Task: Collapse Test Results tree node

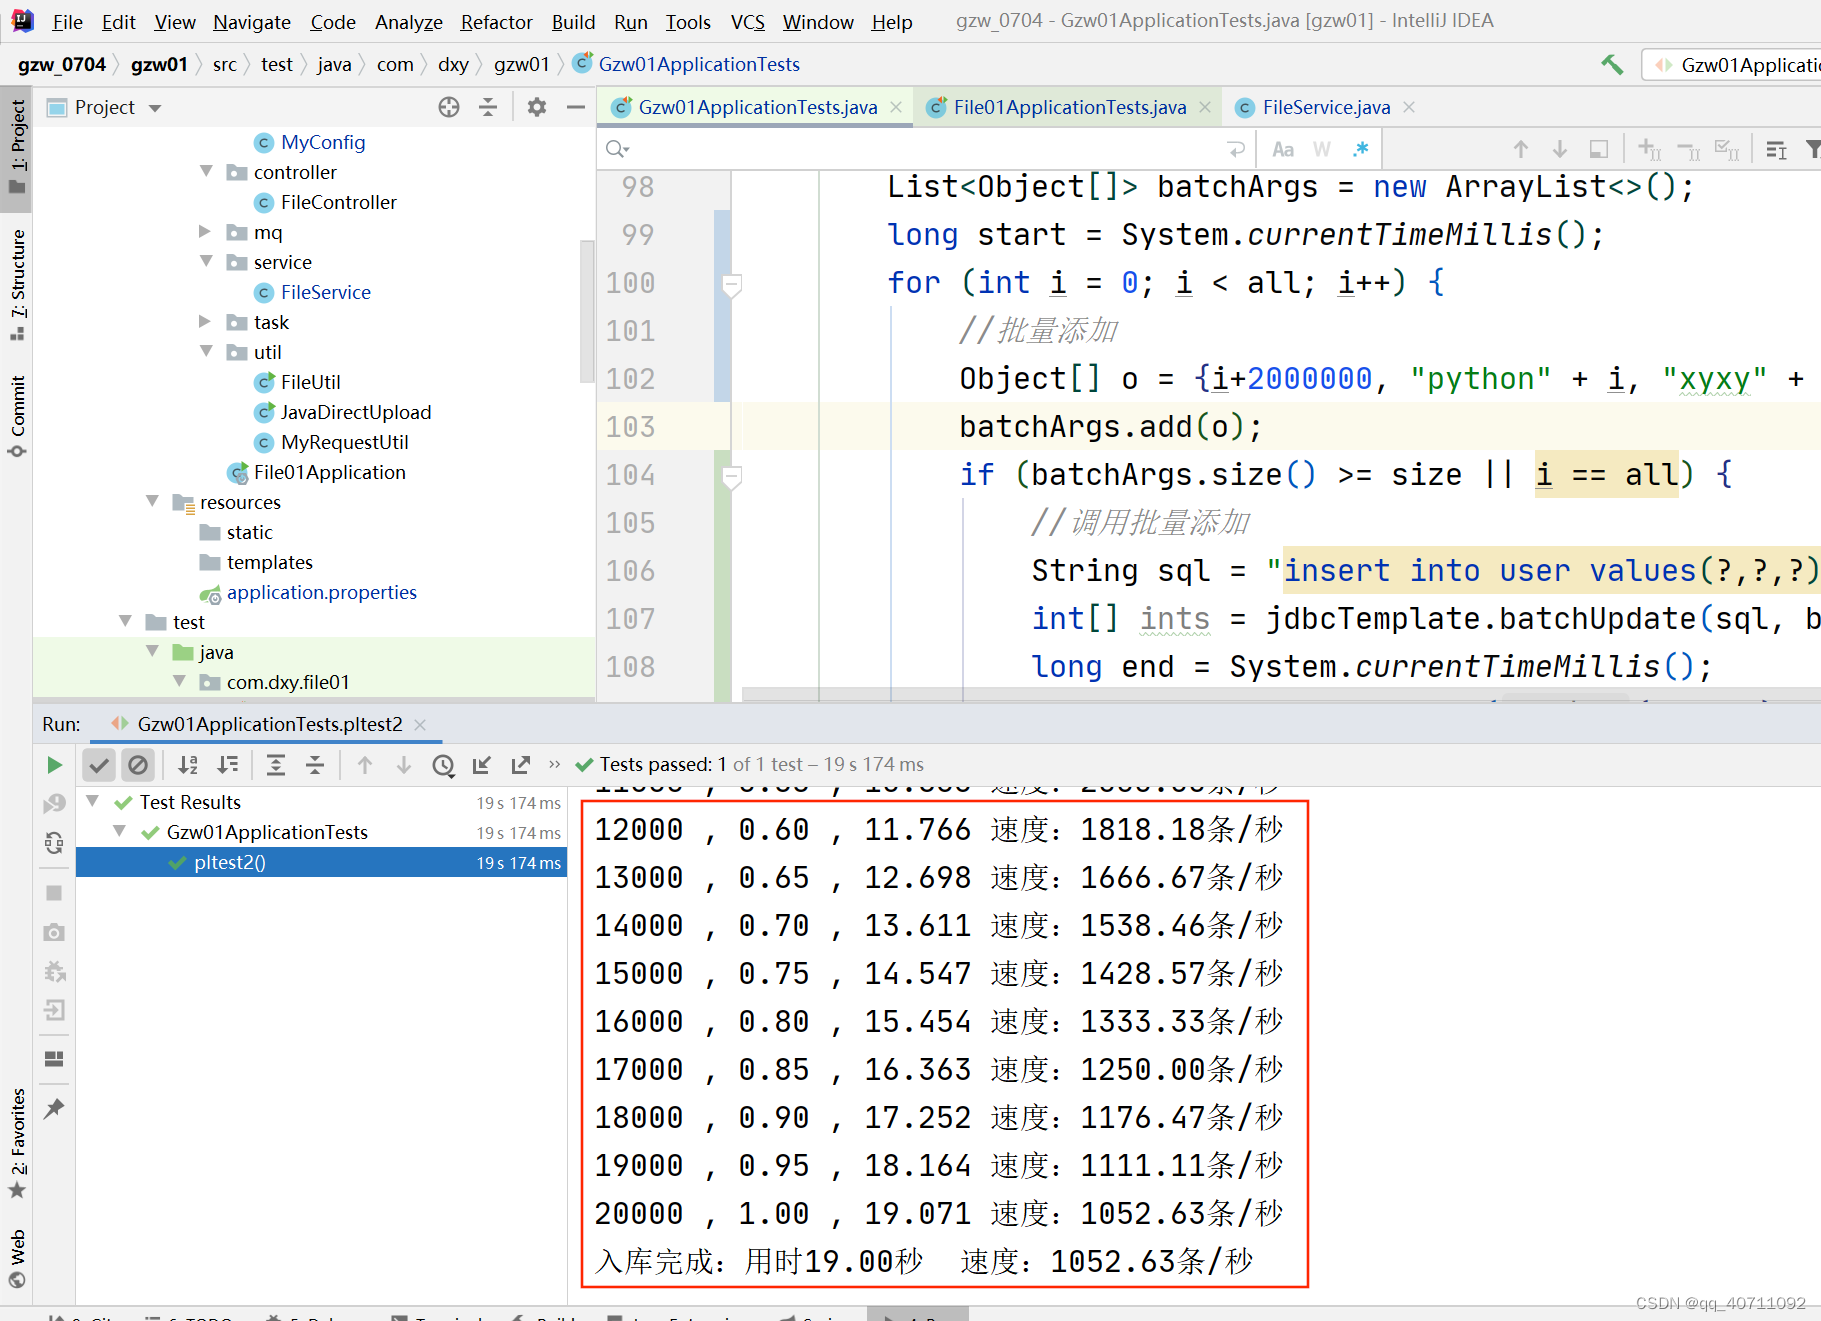Action: pyautogui.click(x=92, y=802)
